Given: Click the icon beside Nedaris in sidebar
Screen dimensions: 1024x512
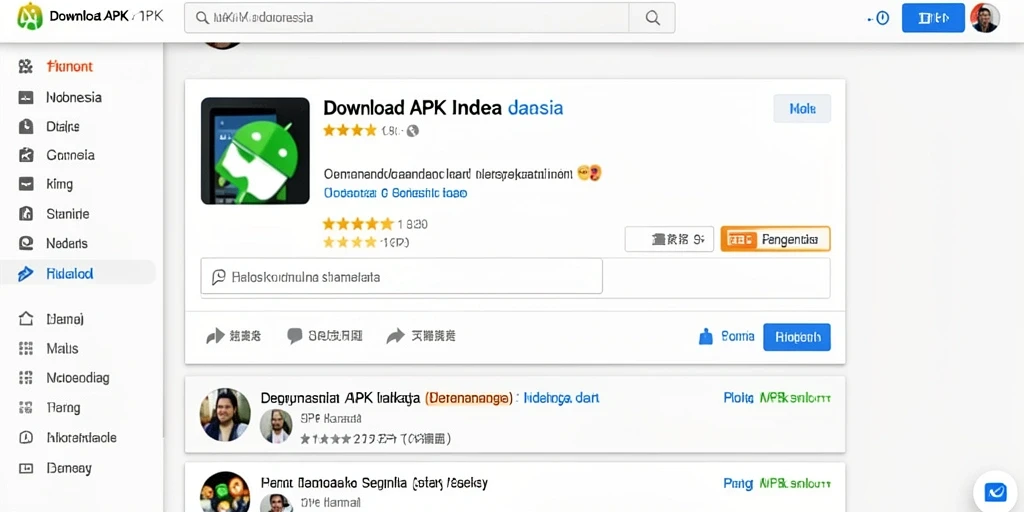Looking at the screenshot, I should [x=25, y=243].
